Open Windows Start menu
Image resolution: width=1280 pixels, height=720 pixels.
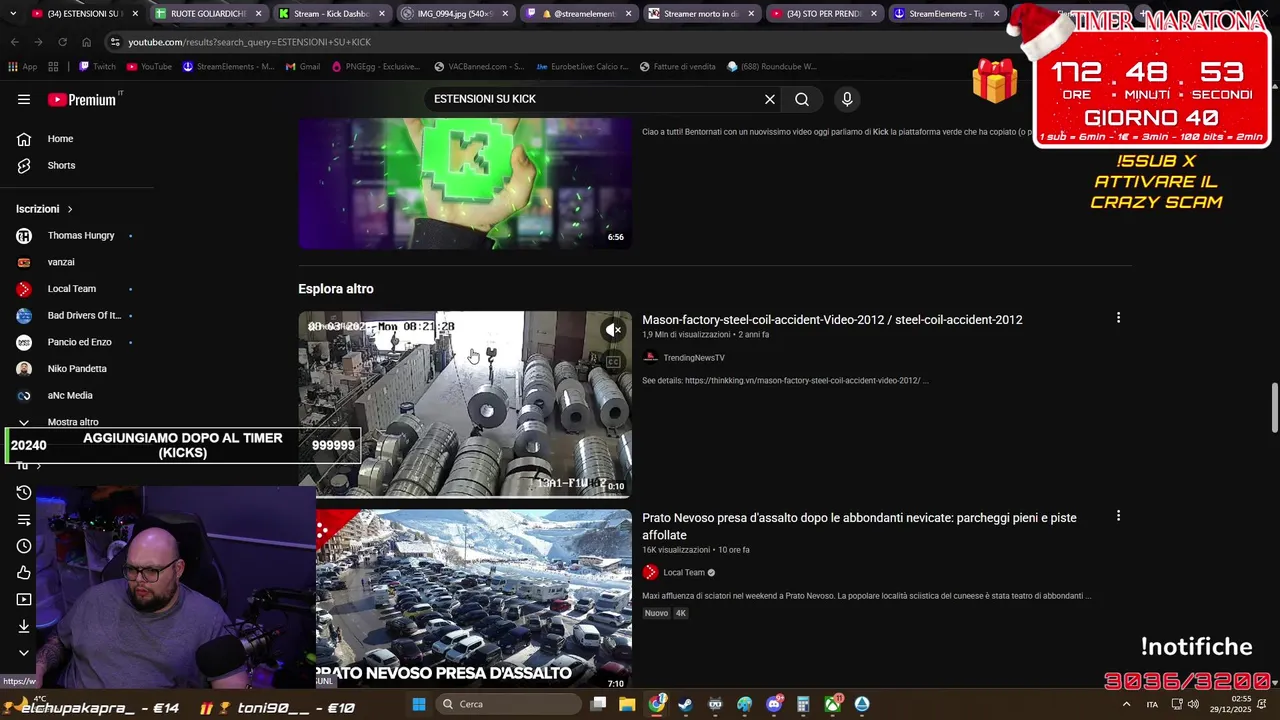[419, 704]
